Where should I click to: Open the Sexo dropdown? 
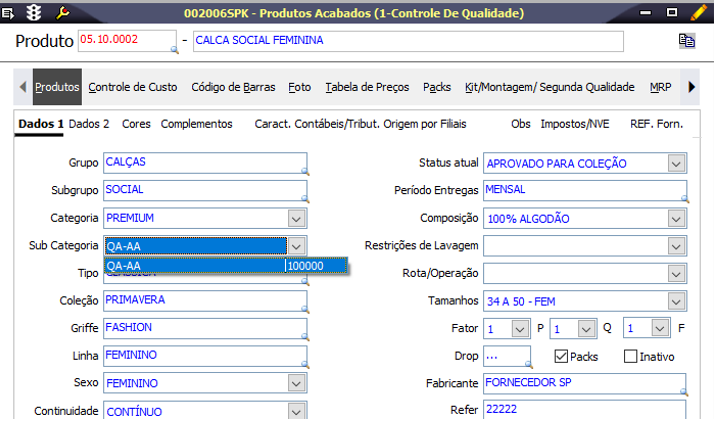coord(296,383)
